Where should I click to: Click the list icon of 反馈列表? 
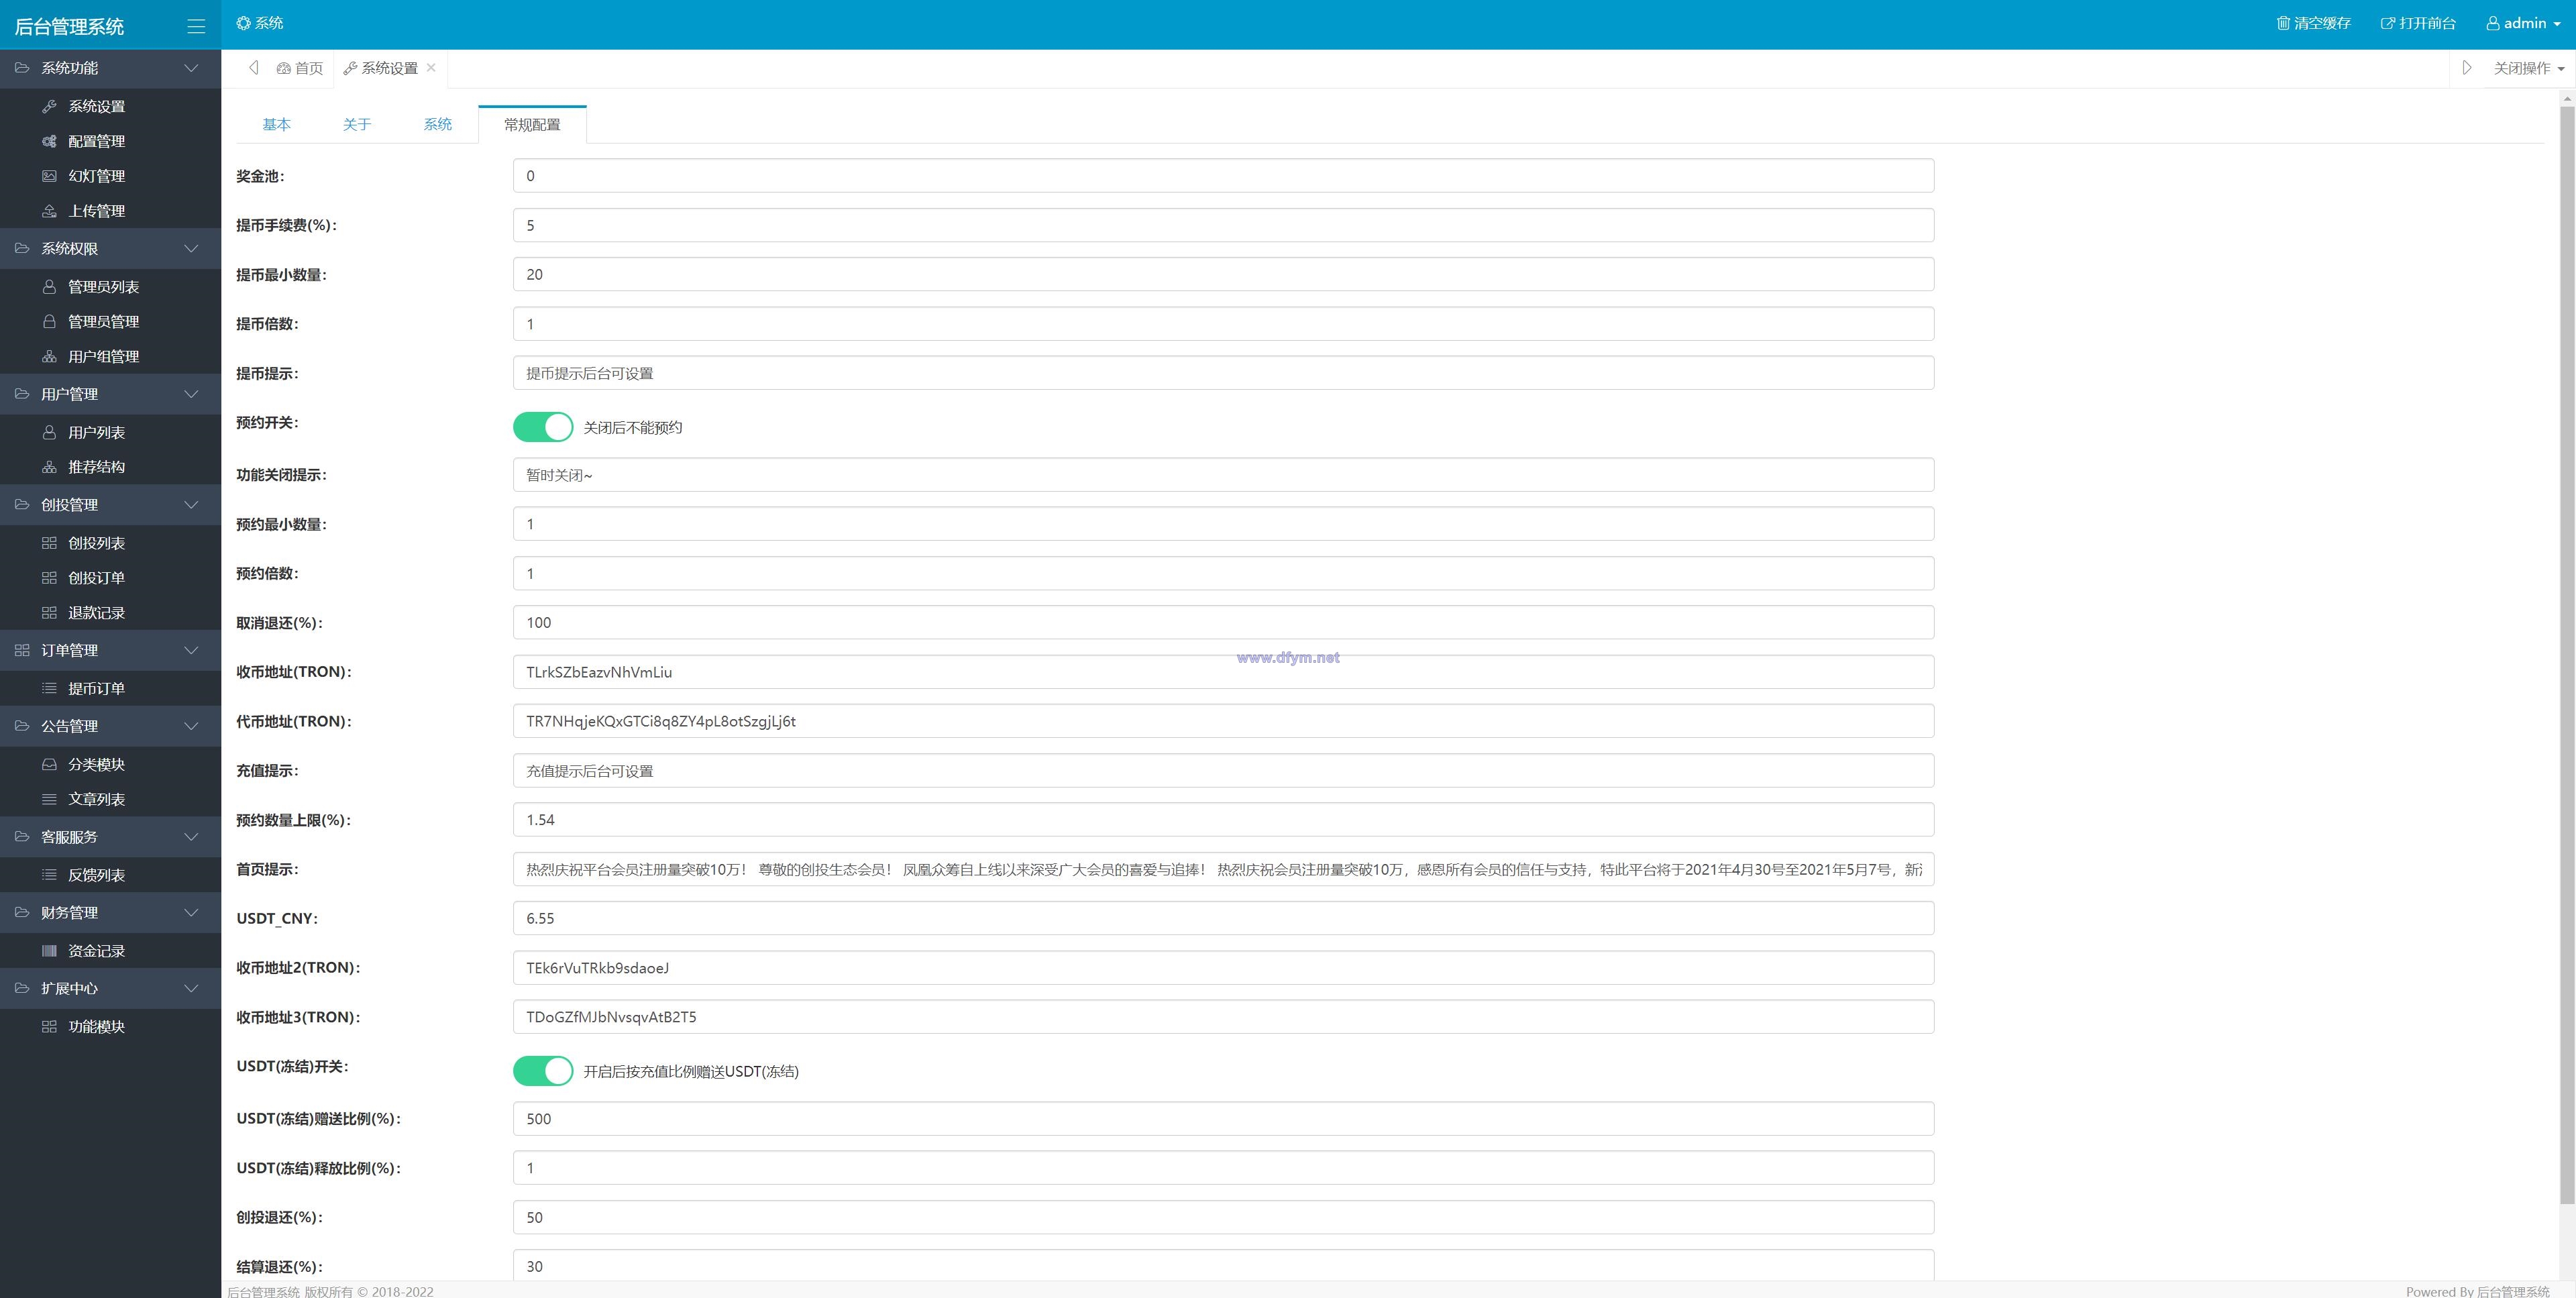click(x=49, y=875)
